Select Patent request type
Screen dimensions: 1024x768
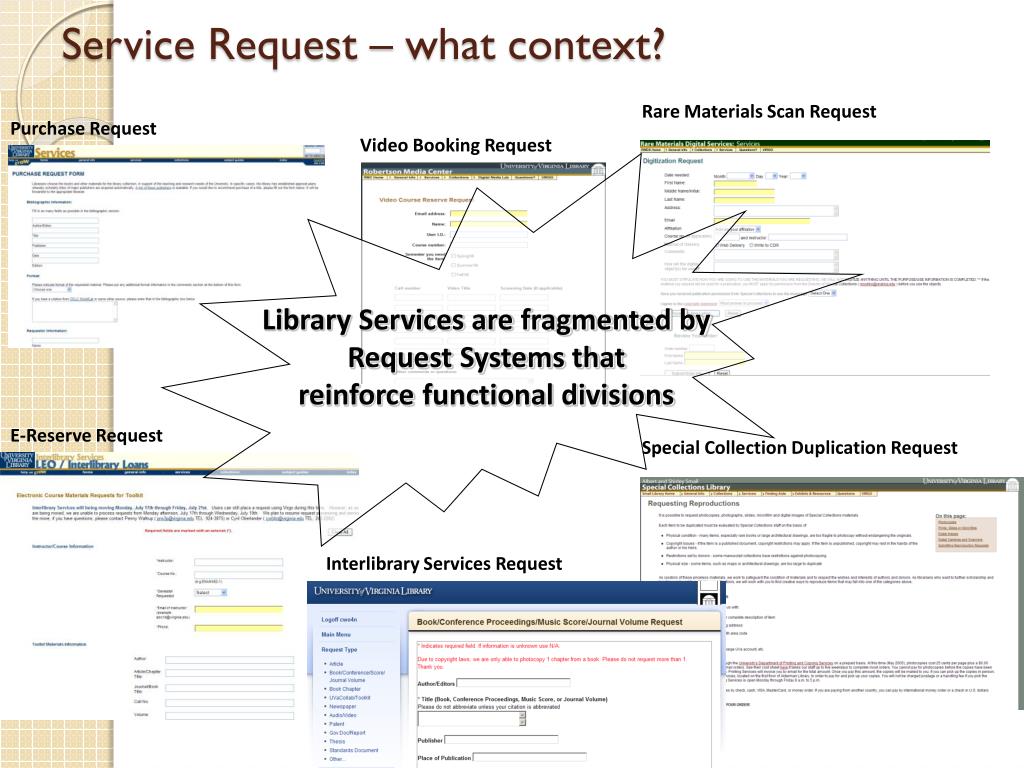pyautogui.click(x=337, y=724)
